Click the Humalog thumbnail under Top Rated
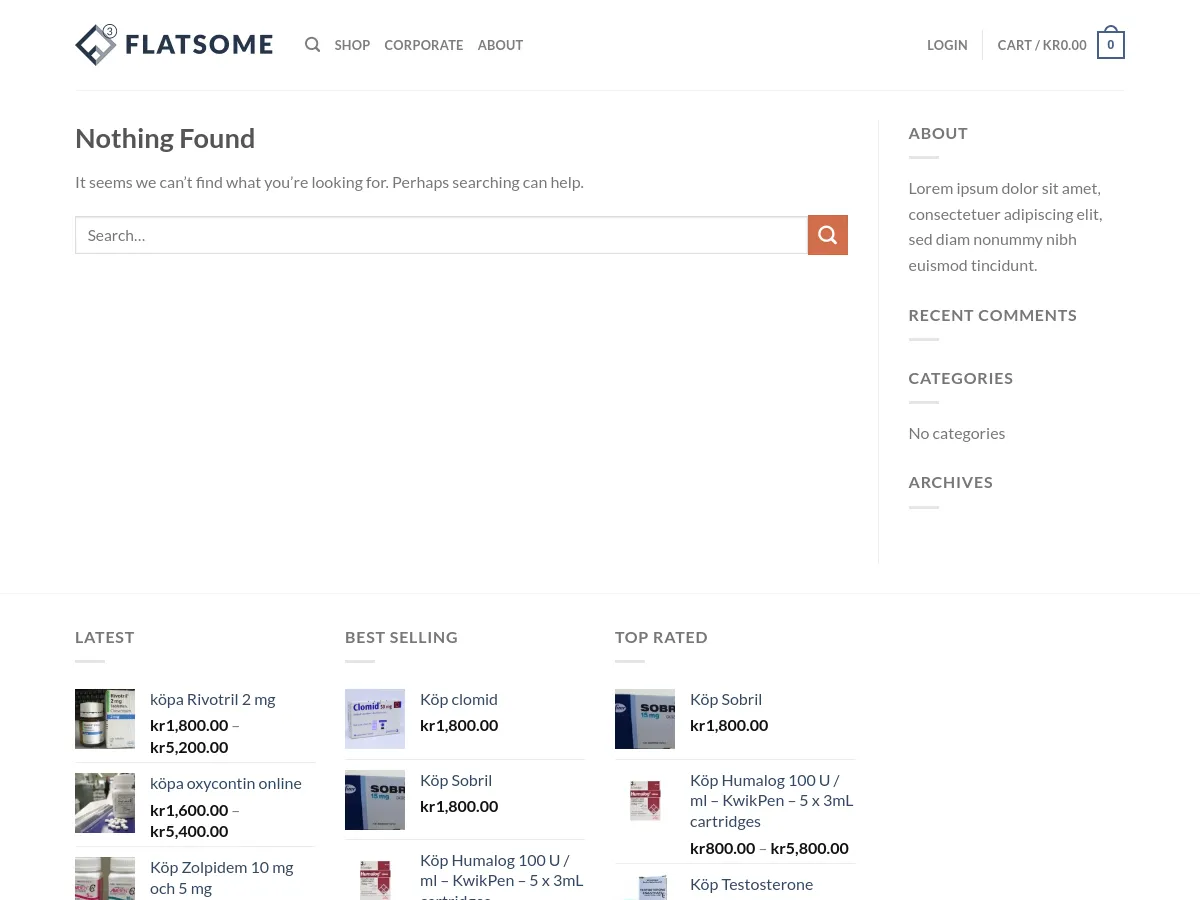1200x900 pixels. click(645, 800)
